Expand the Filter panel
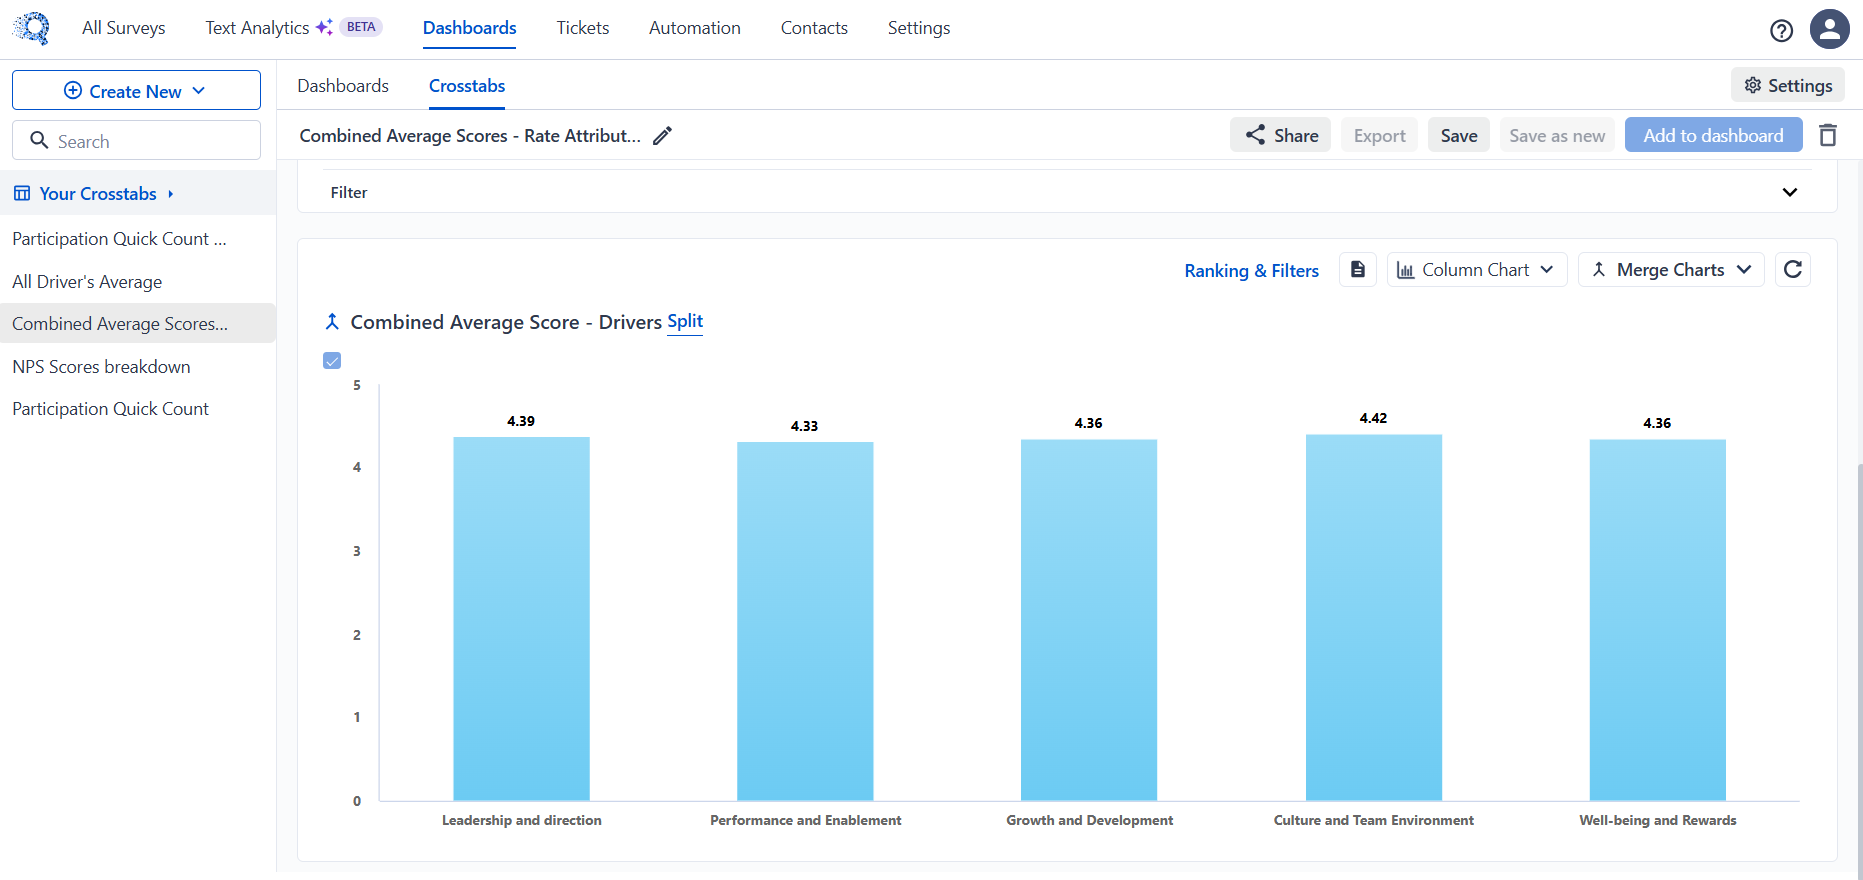The width and height of the screenshot is (1863, 880). point(1789,192)
